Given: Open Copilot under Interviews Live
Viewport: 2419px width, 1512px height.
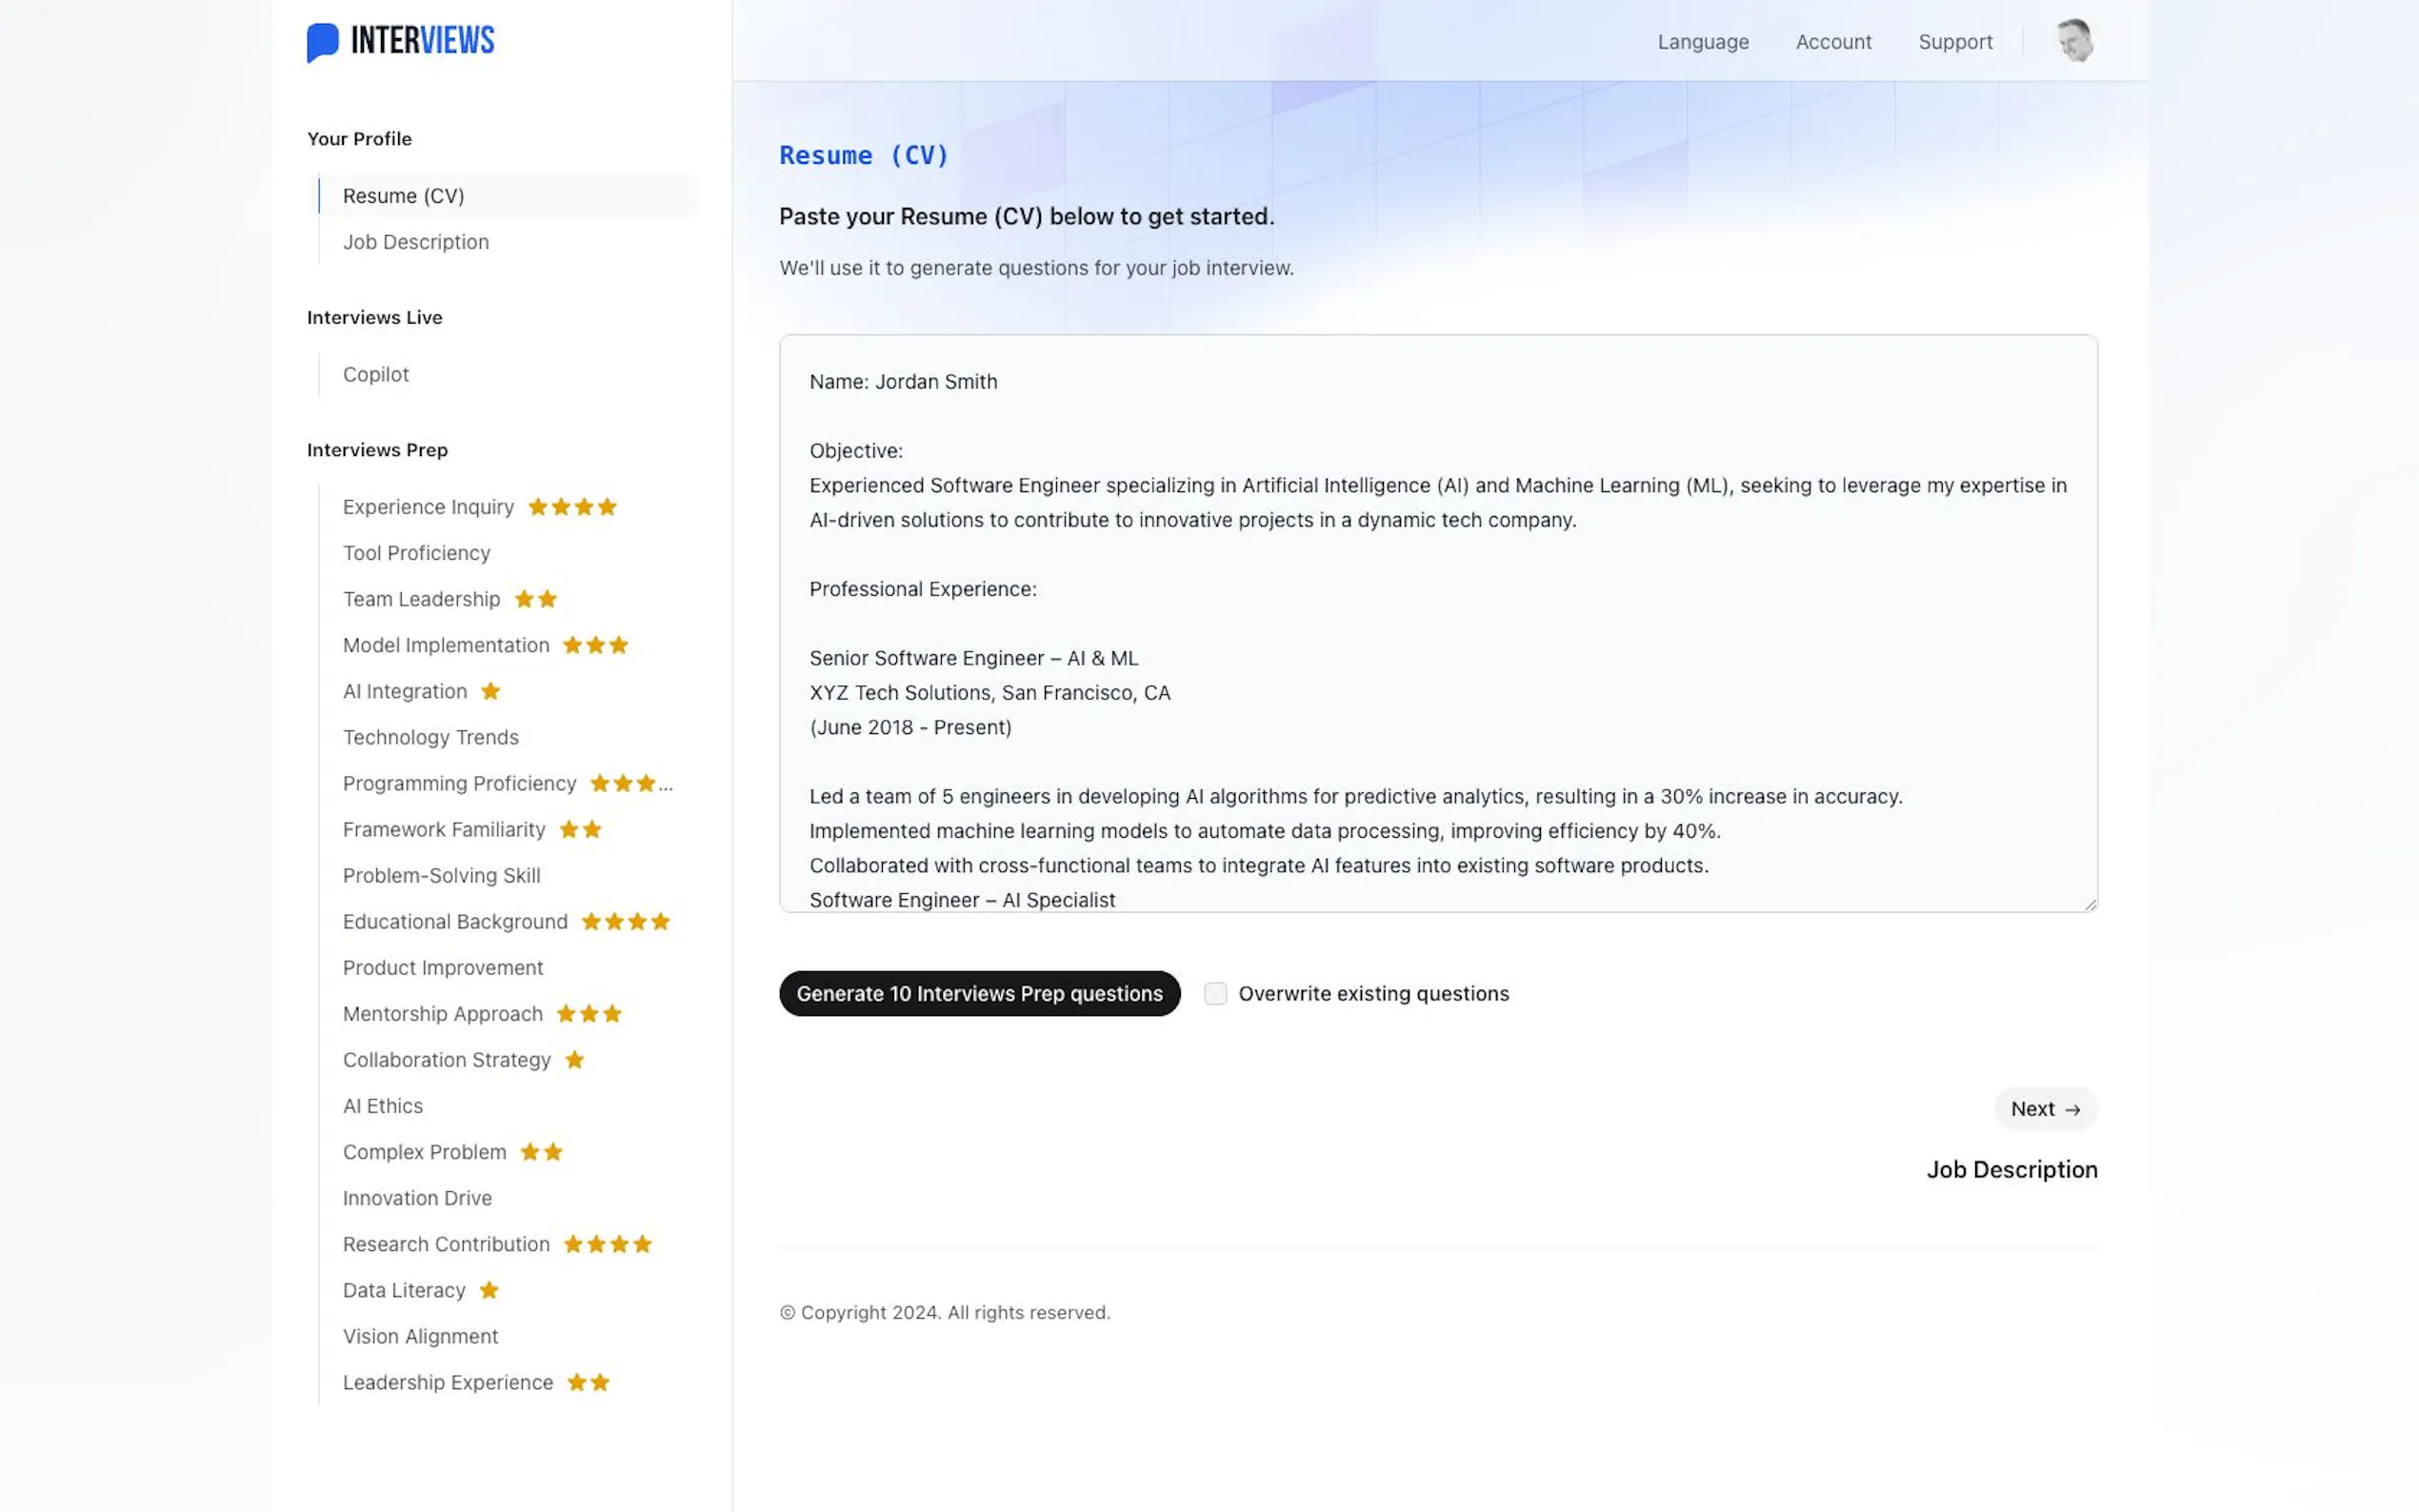Looking at the screenshot, I should coord(376,374).
